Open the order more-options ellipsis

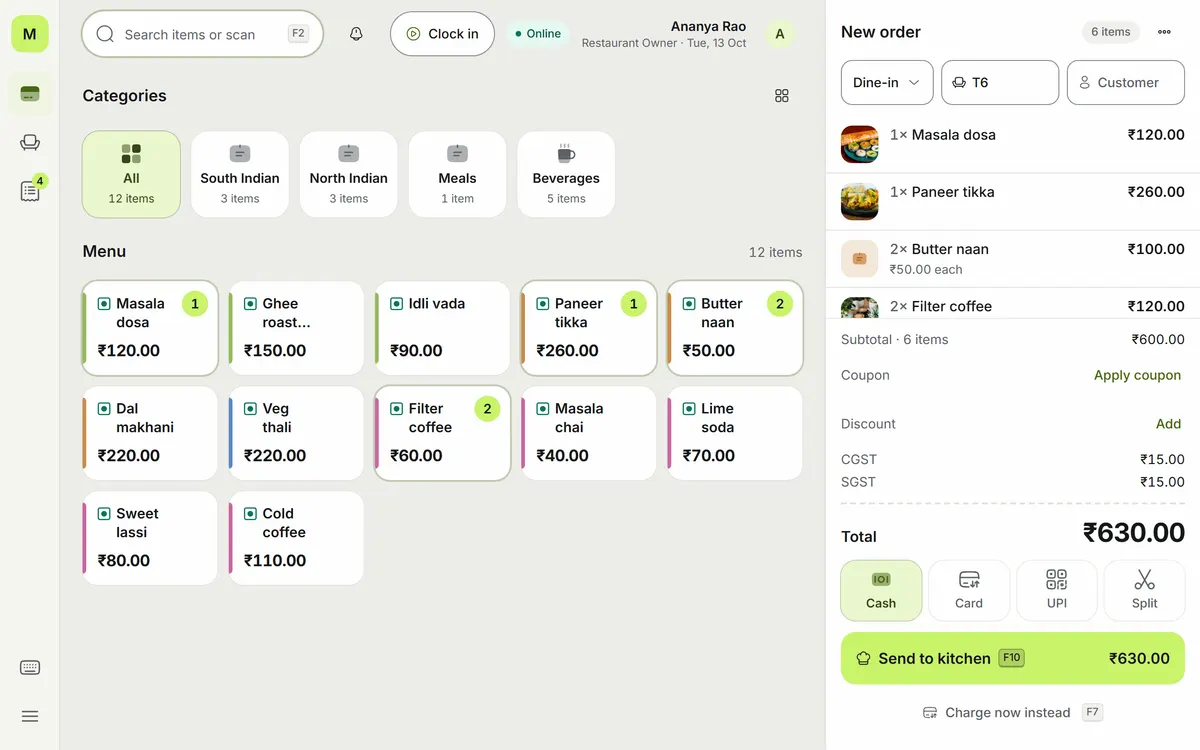tap(1164, 32)
